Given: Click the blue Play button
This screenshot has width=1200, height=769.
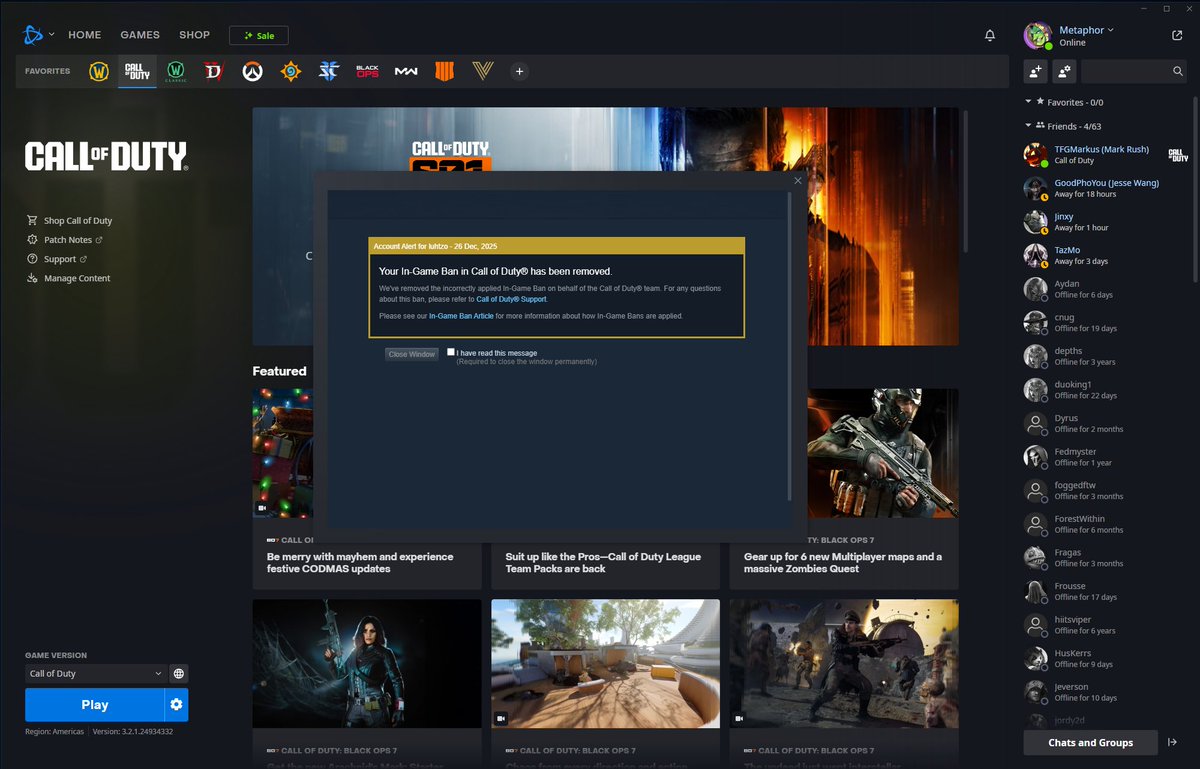Looking at the screenshot, I should tap(95, 705).
